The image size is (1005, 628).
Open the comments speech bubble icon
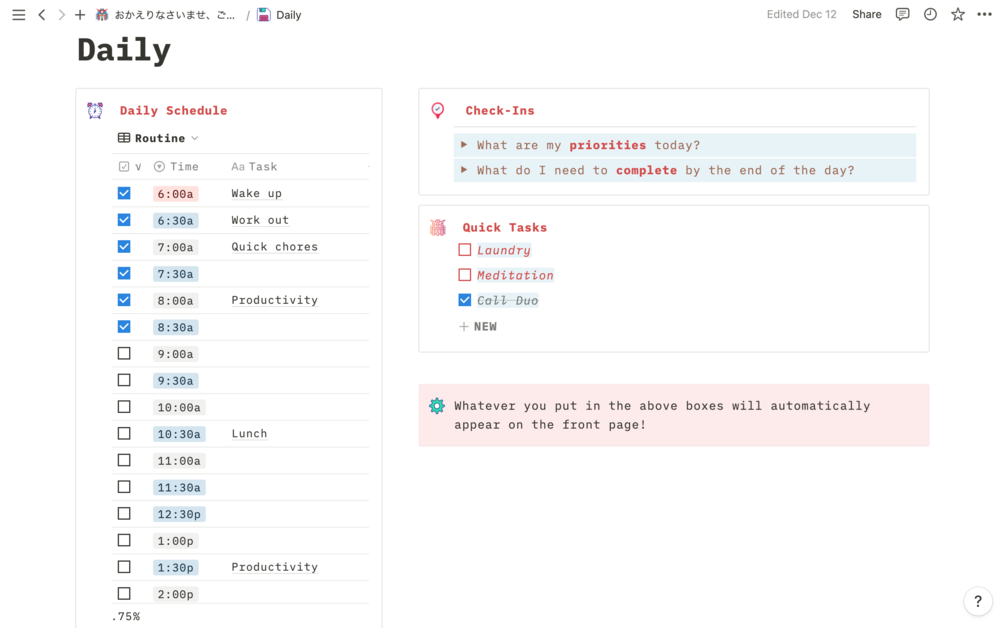902,15
